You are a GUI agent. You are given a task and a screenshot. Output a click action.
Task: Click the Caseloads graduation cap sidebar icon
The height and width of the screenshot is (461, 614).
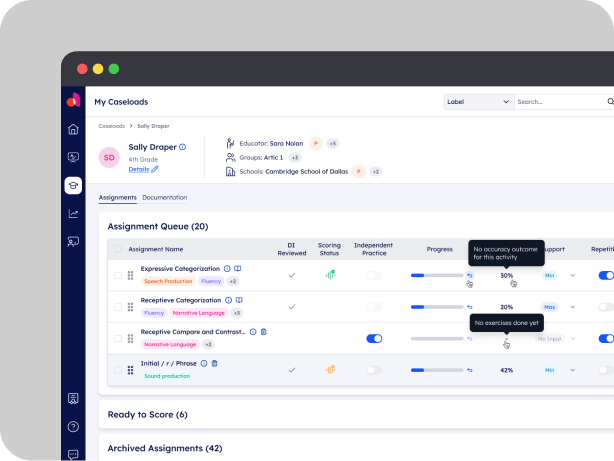point(73,185)
